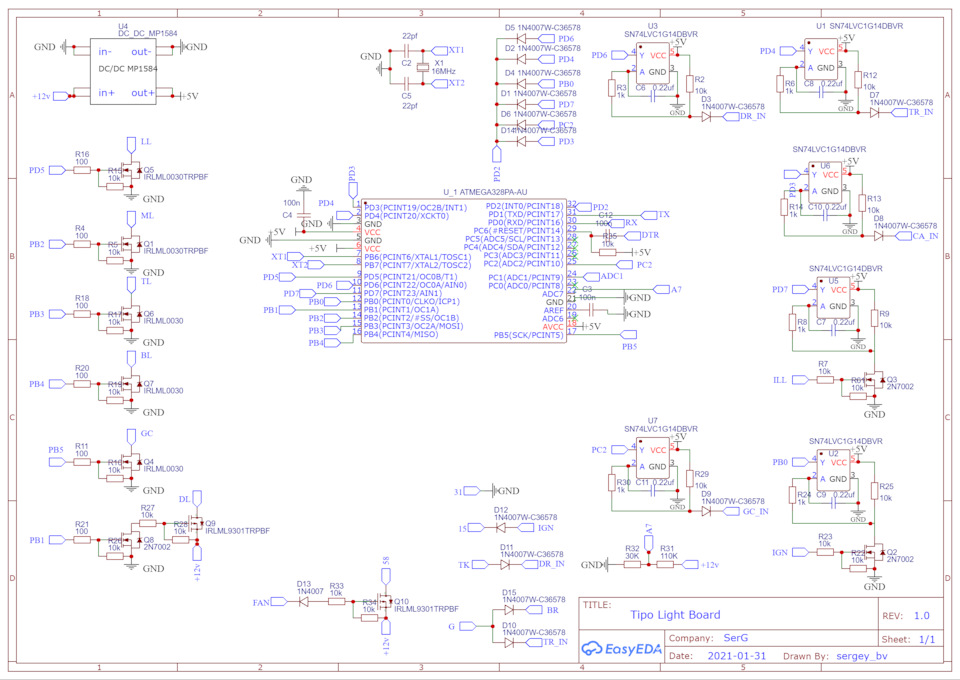
Task: Click the RX net port
Action: tap(616, 223)
